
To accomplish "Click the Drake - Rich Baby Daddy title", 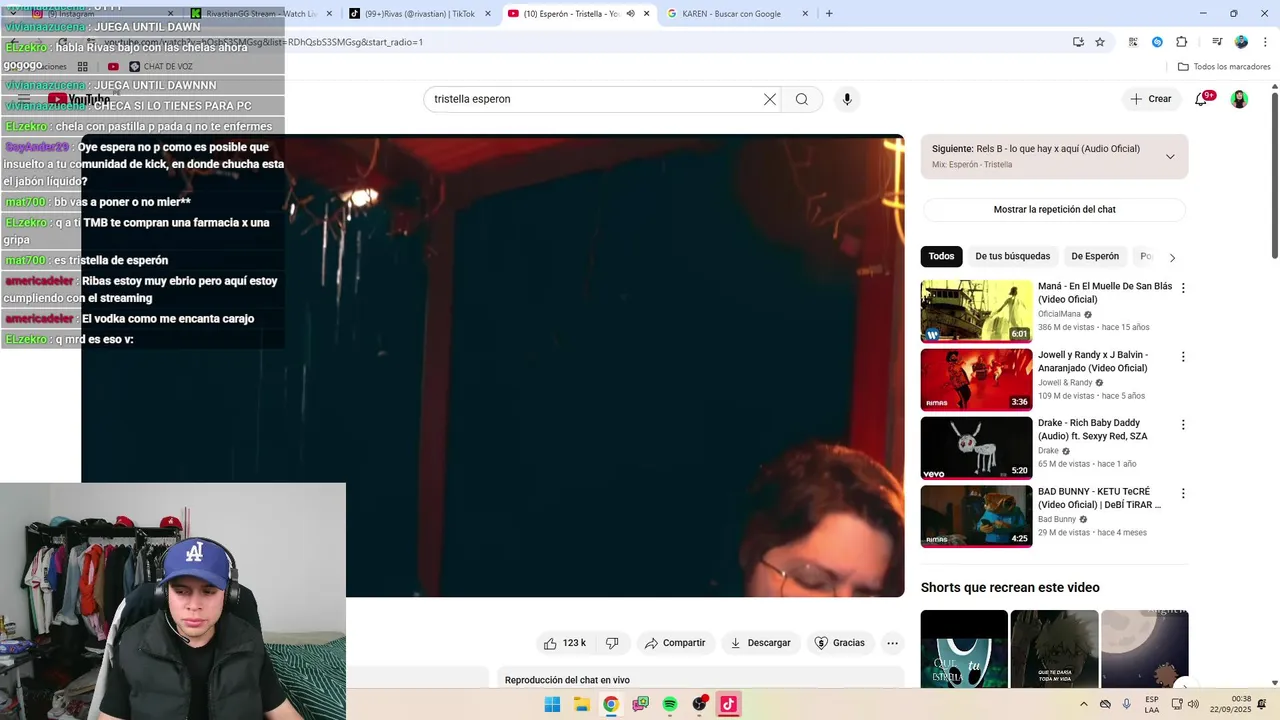I will [x=1093, y=430].
